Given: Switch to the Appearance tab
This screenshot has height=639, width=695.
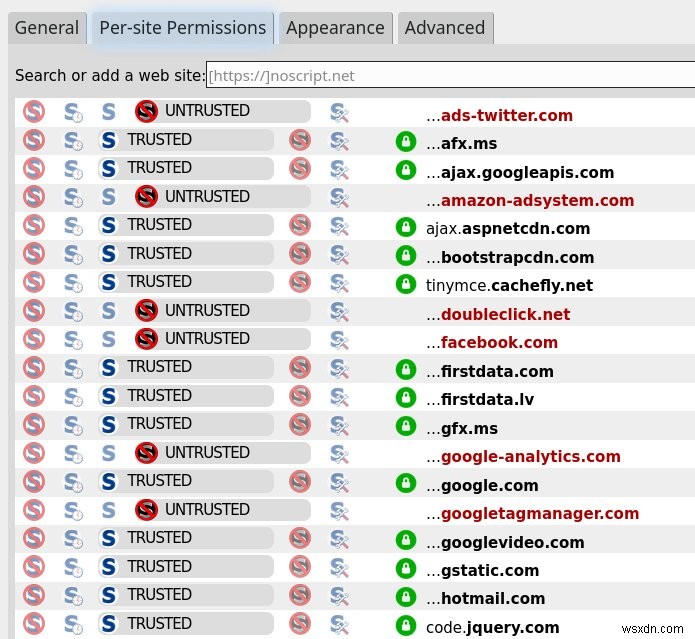Looking at the screenshot, I should click(336, 28).
